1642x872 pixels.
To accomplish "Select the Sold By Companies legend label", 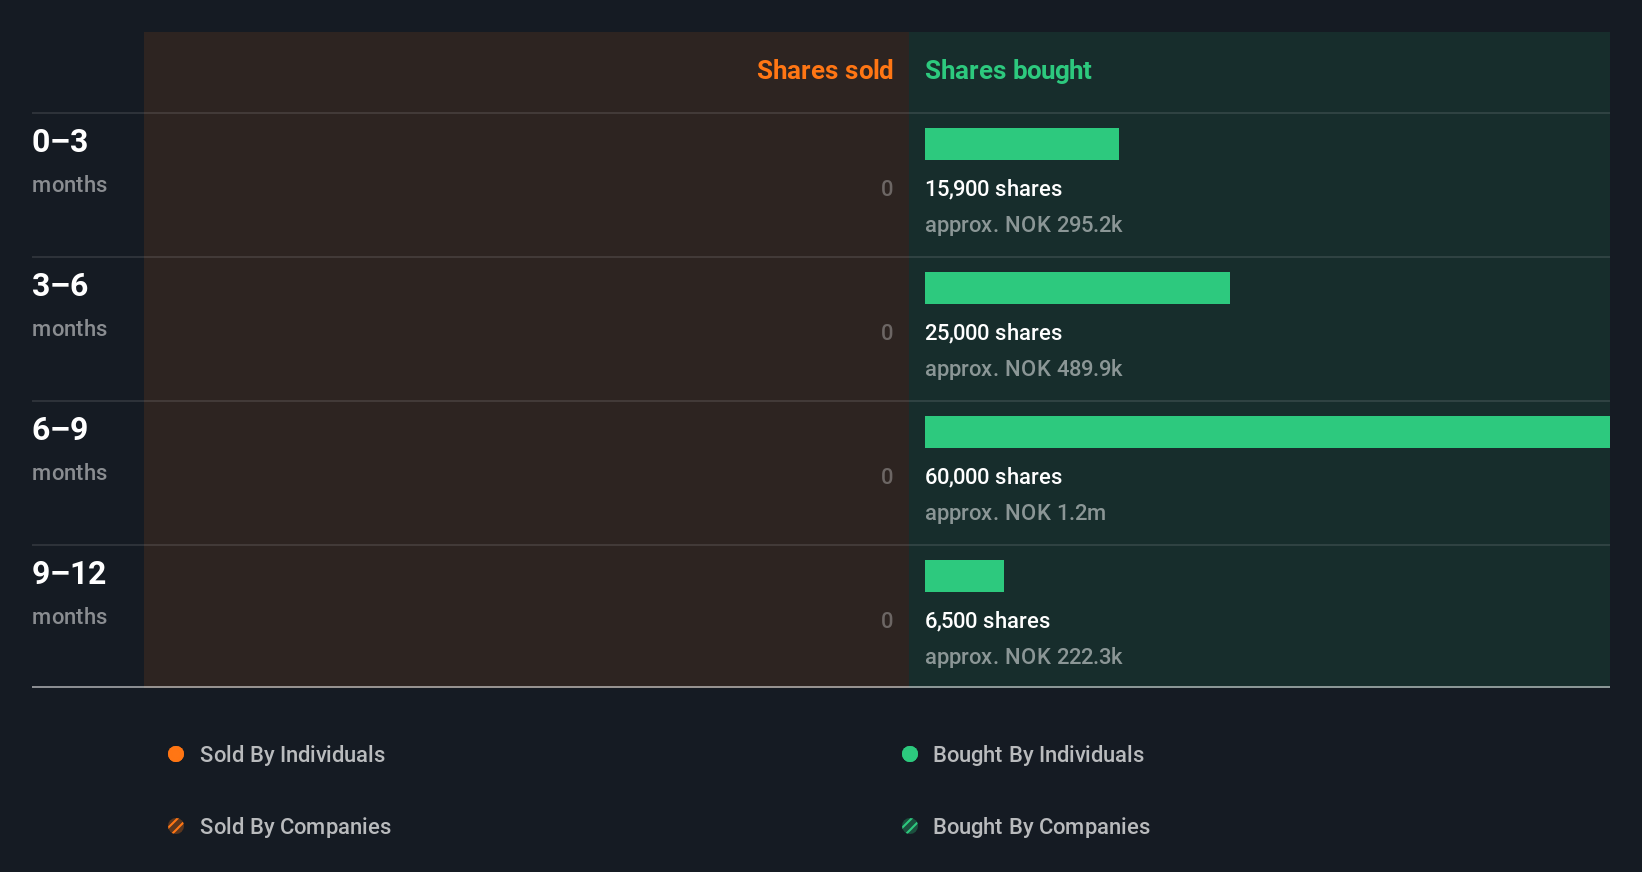I will [295, 827].
